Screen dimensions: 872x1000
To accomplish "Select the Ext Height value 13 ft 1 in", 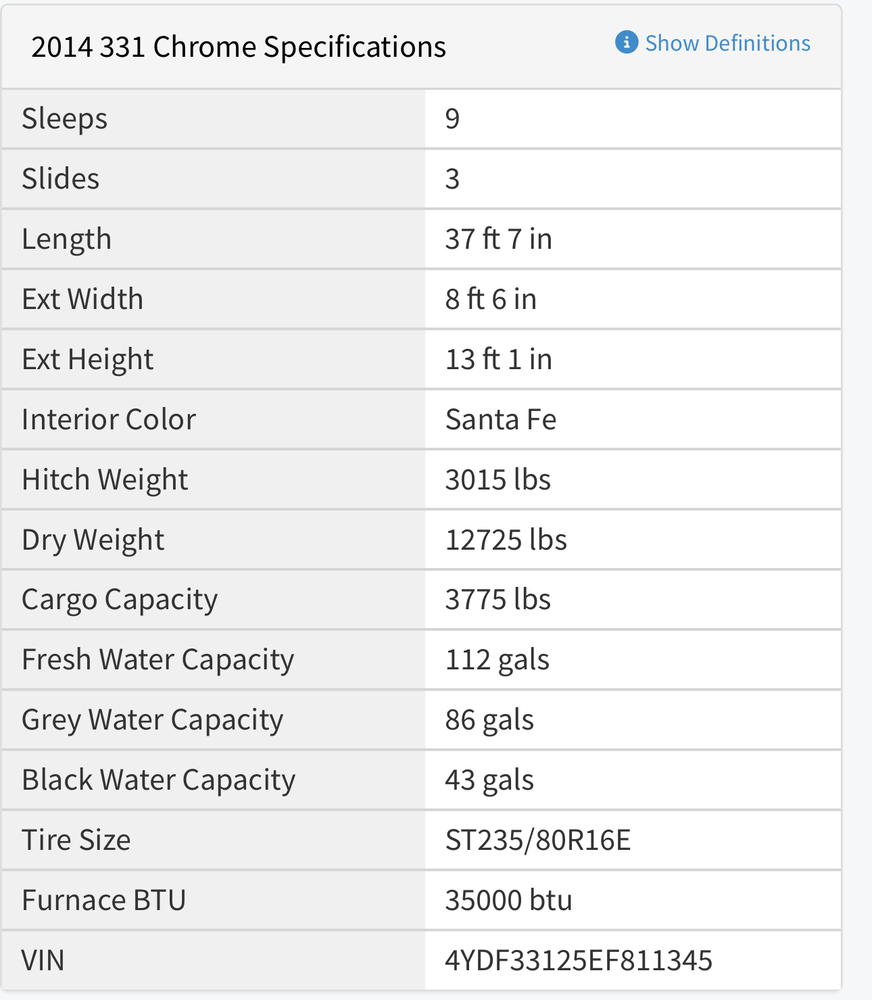I will click(x=498, y=359).
